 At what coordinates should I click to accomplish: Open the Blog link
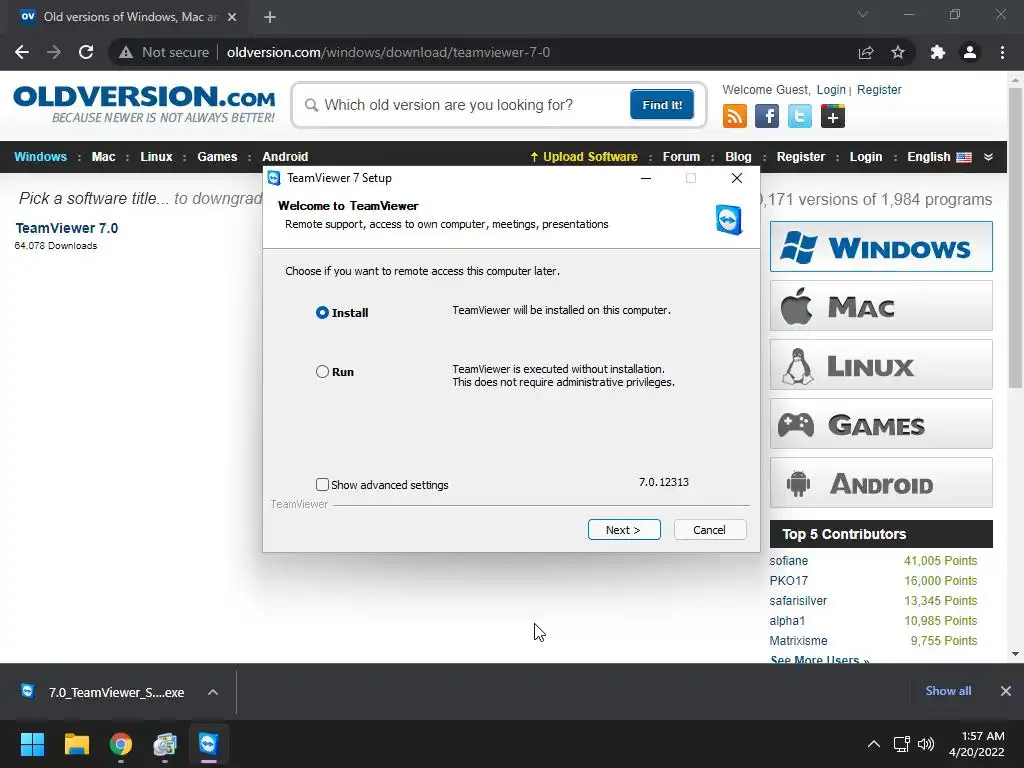point(738,157)
